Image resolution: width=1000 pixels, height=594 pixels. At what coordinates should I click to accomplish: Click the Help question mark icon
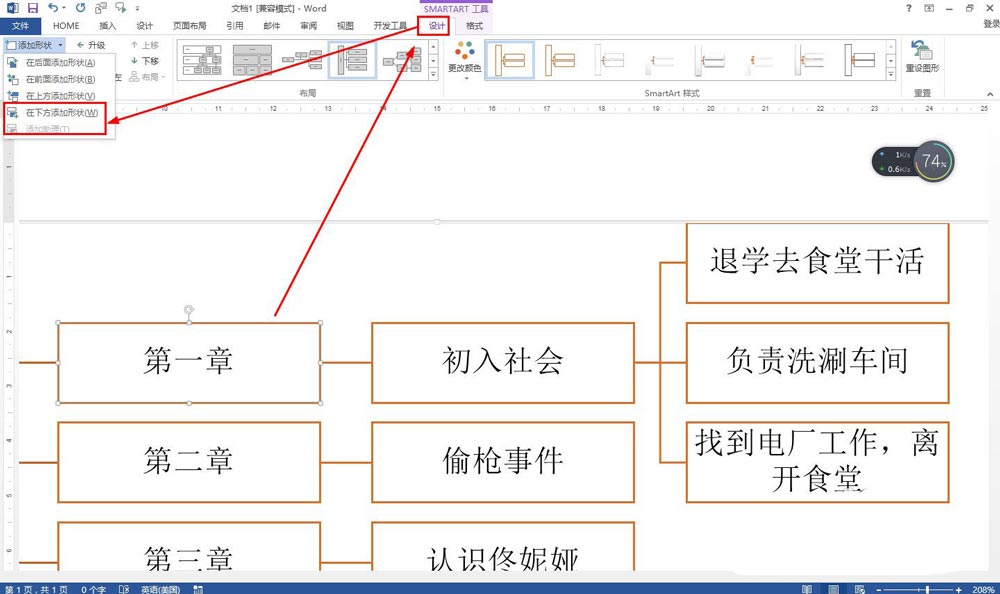(909, 8)
